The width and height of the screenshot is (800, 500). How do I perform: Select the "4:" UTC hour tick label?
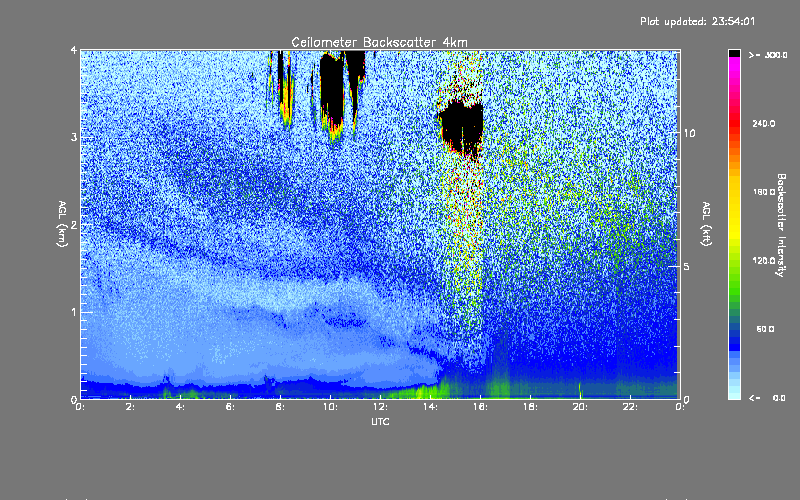pyautogui.click(x=181, y=407)
